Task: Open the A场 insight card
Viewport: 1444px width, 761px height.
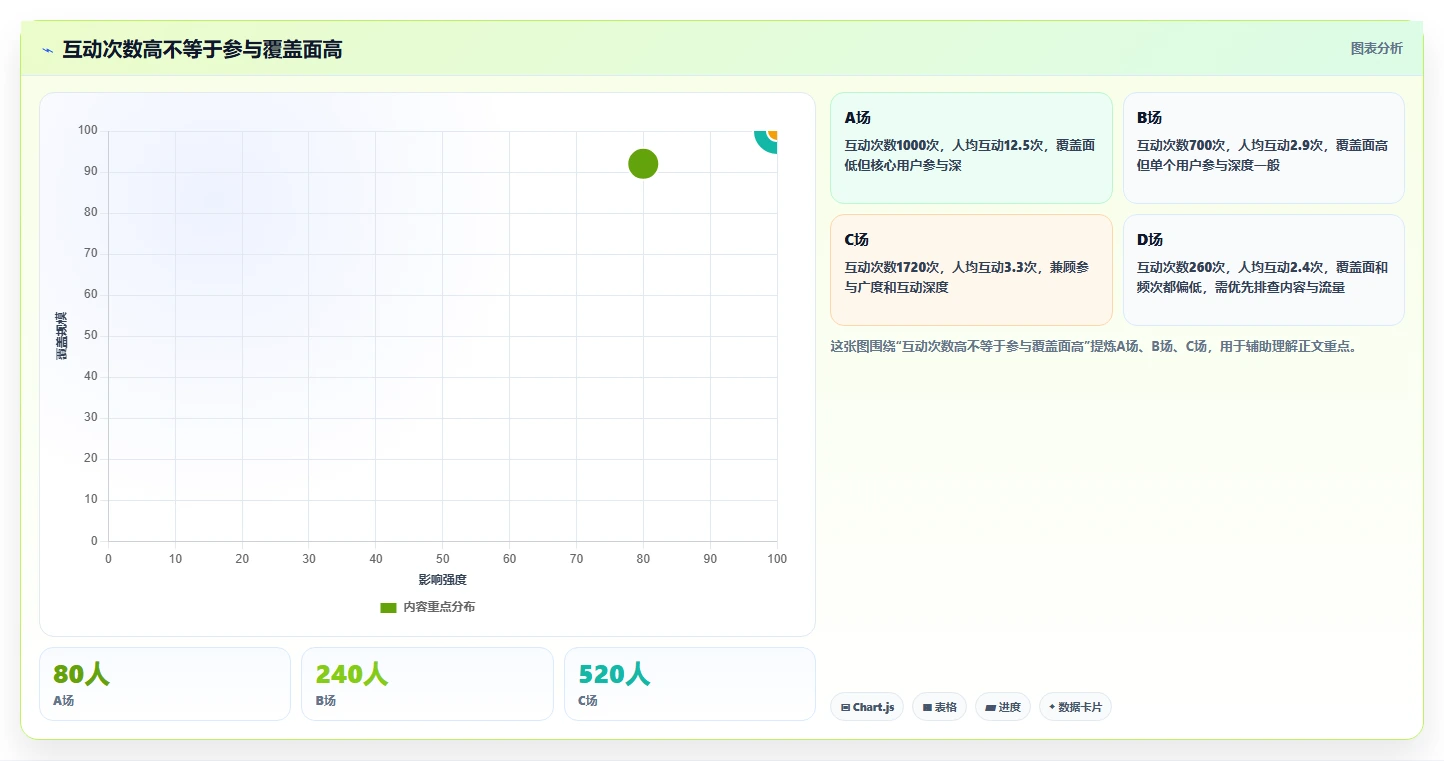Action: point(971,148)
